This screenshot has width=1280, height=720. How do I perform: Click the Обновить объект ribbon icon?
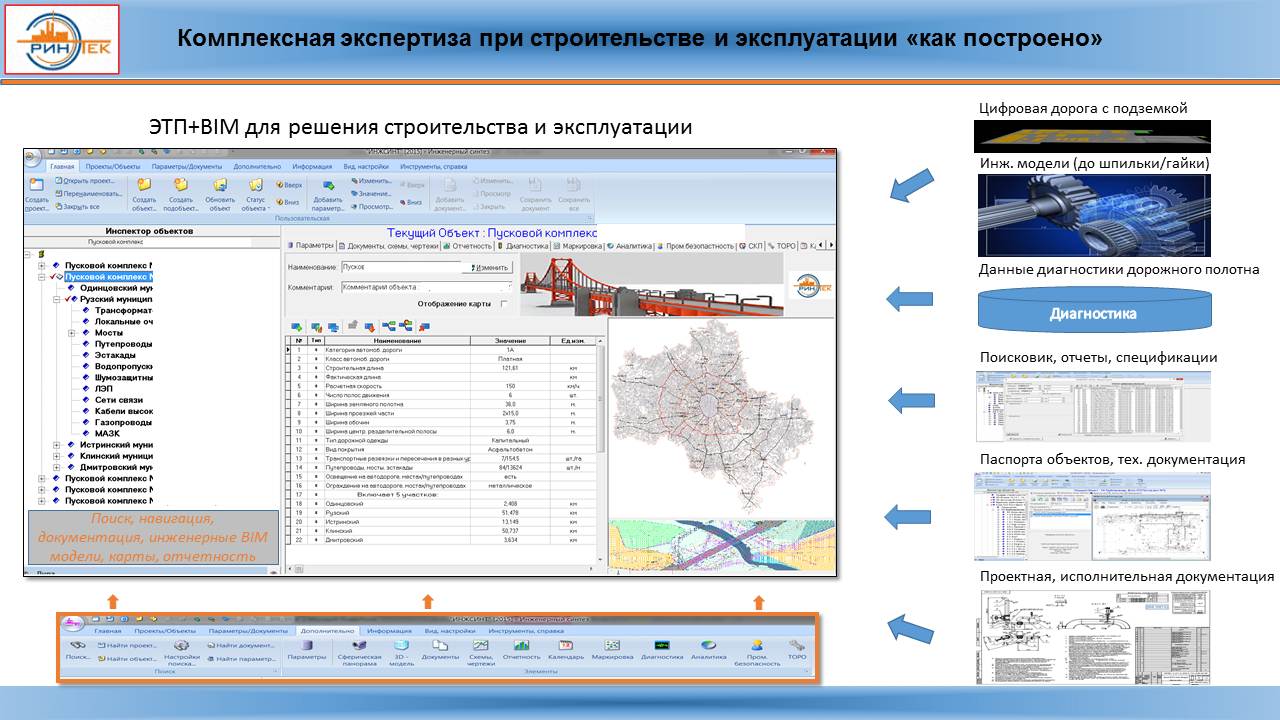[x=219, y=186]
